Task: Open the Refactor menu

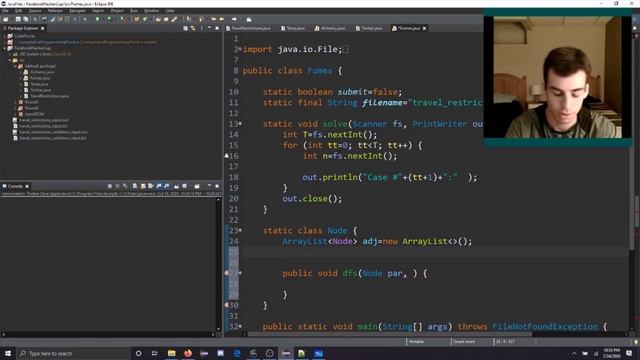Action: coord(55,11)
